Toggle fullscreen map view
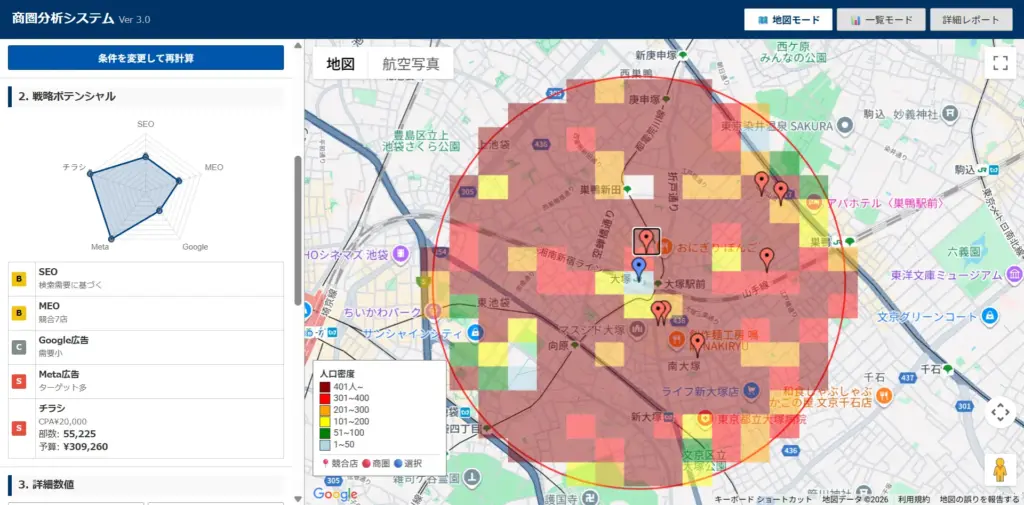 (1000, 63)
